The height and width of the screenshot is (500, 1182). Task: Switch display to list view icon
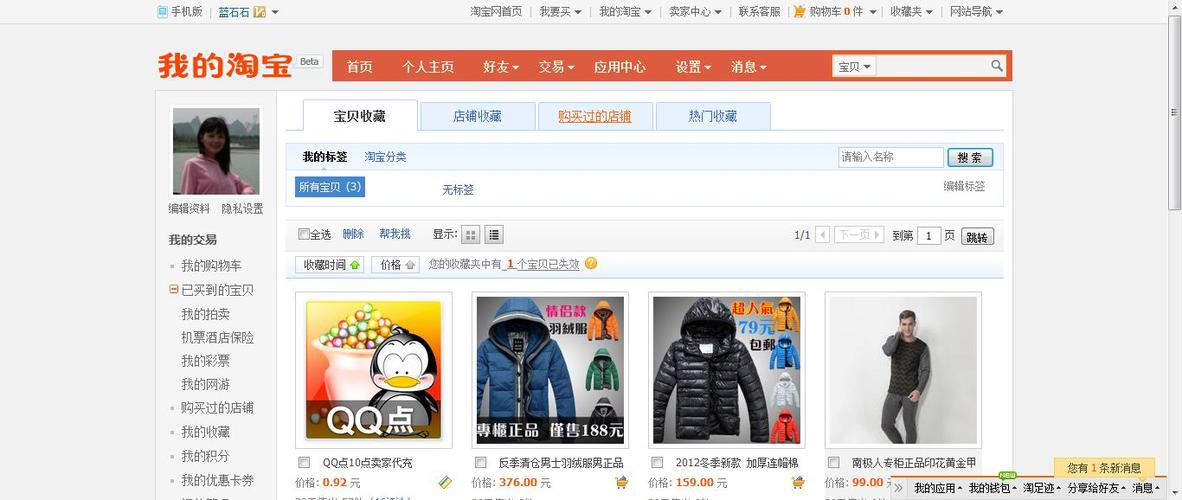(494, 235)
